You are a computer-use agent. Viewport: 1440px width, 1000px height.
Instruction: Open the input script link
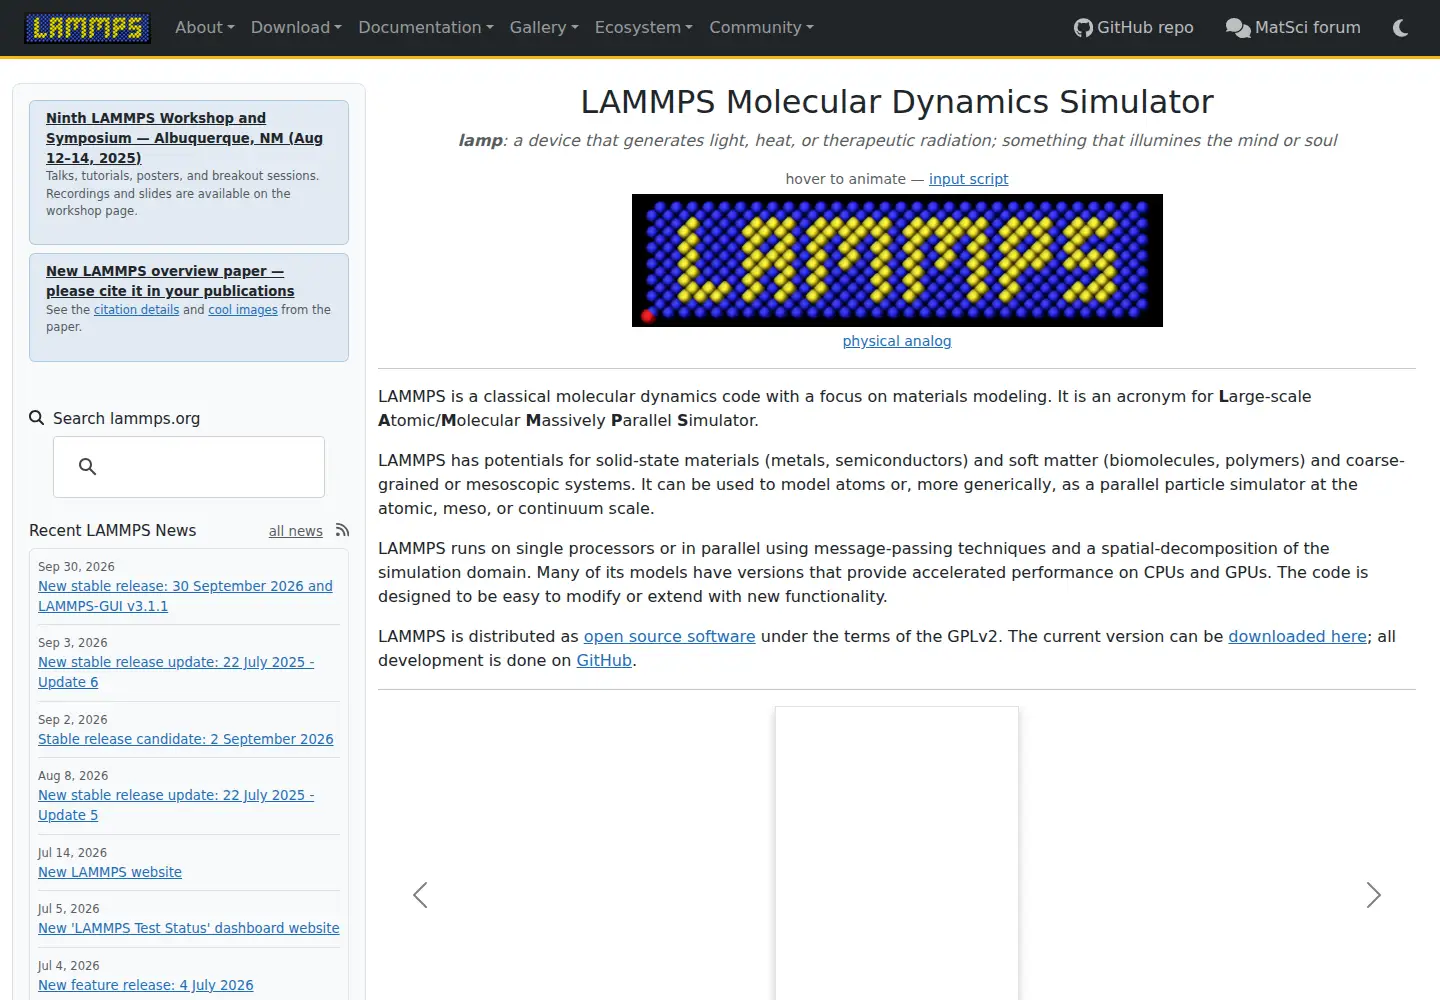968,179
